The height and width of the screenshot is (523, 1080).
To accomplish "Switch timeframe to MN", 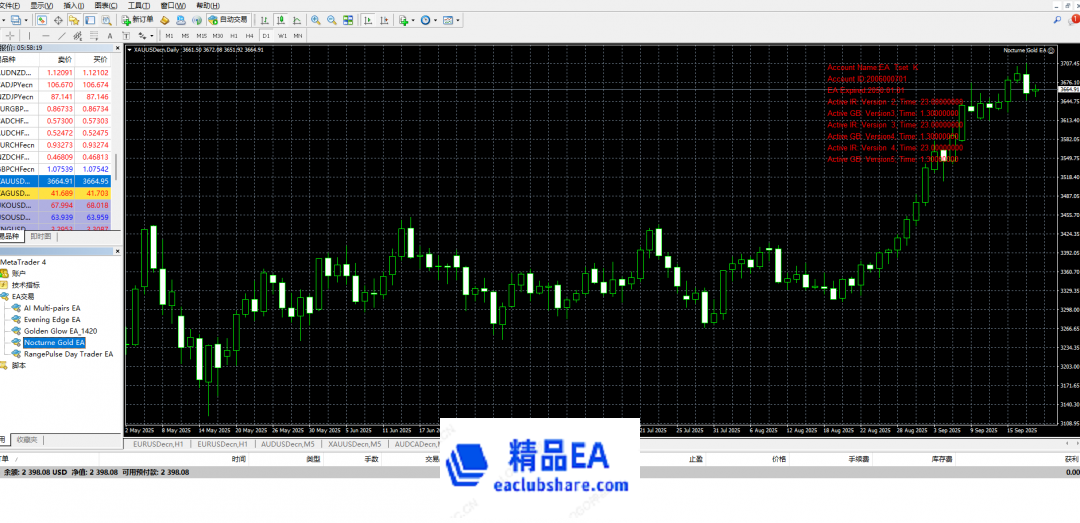I will (298, 35).
